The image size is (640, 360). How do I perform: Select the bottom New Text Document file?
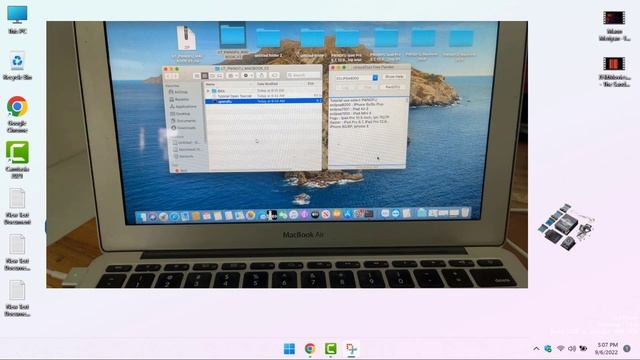tap(17, 298)
